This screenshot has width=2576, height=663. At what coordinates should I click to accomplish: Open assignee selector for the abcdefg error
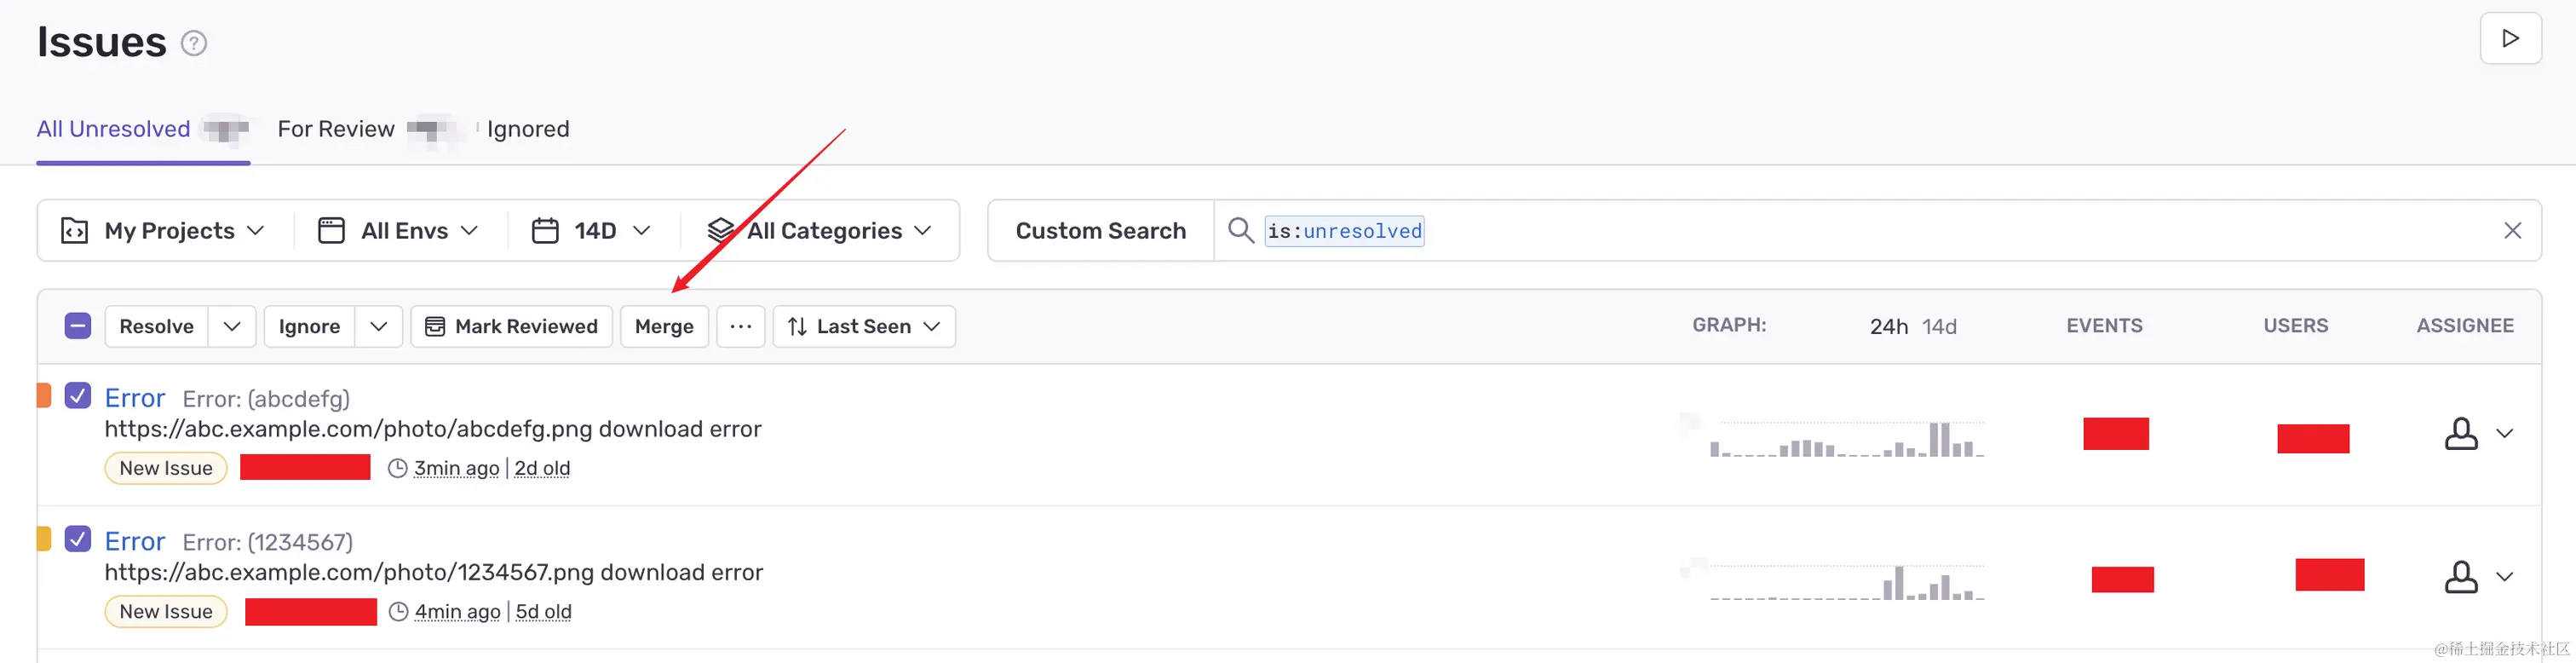pyautogui.click(x=2478, y=434)
